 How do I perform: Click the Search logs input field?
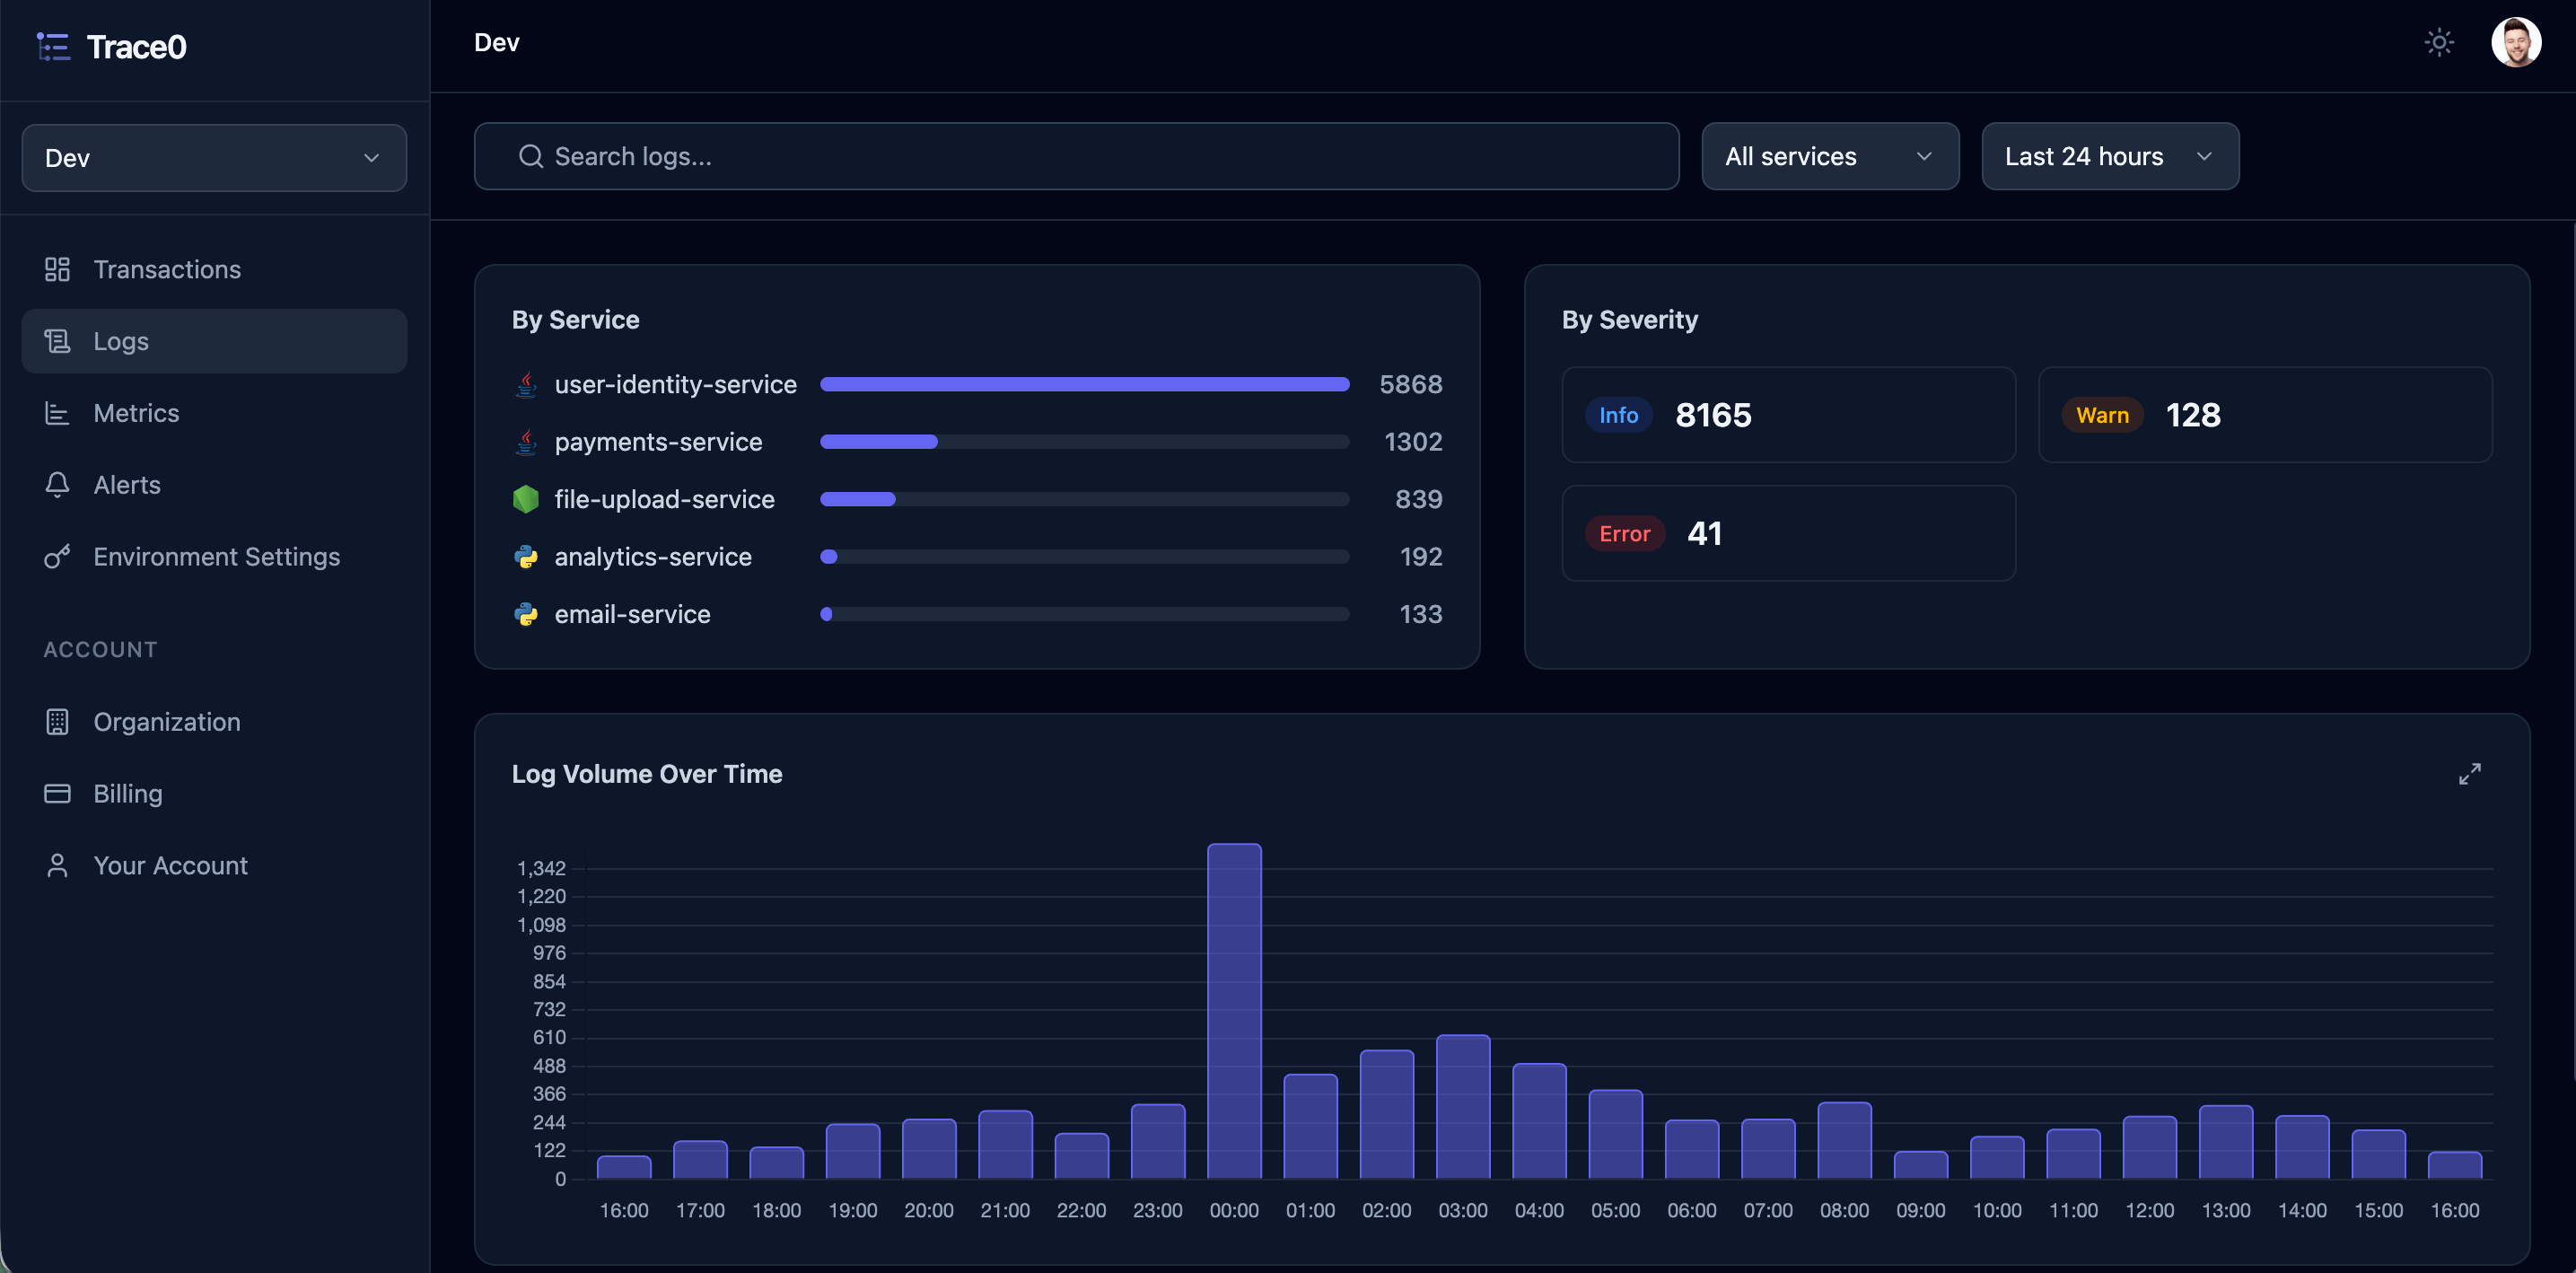[1076, 156]
